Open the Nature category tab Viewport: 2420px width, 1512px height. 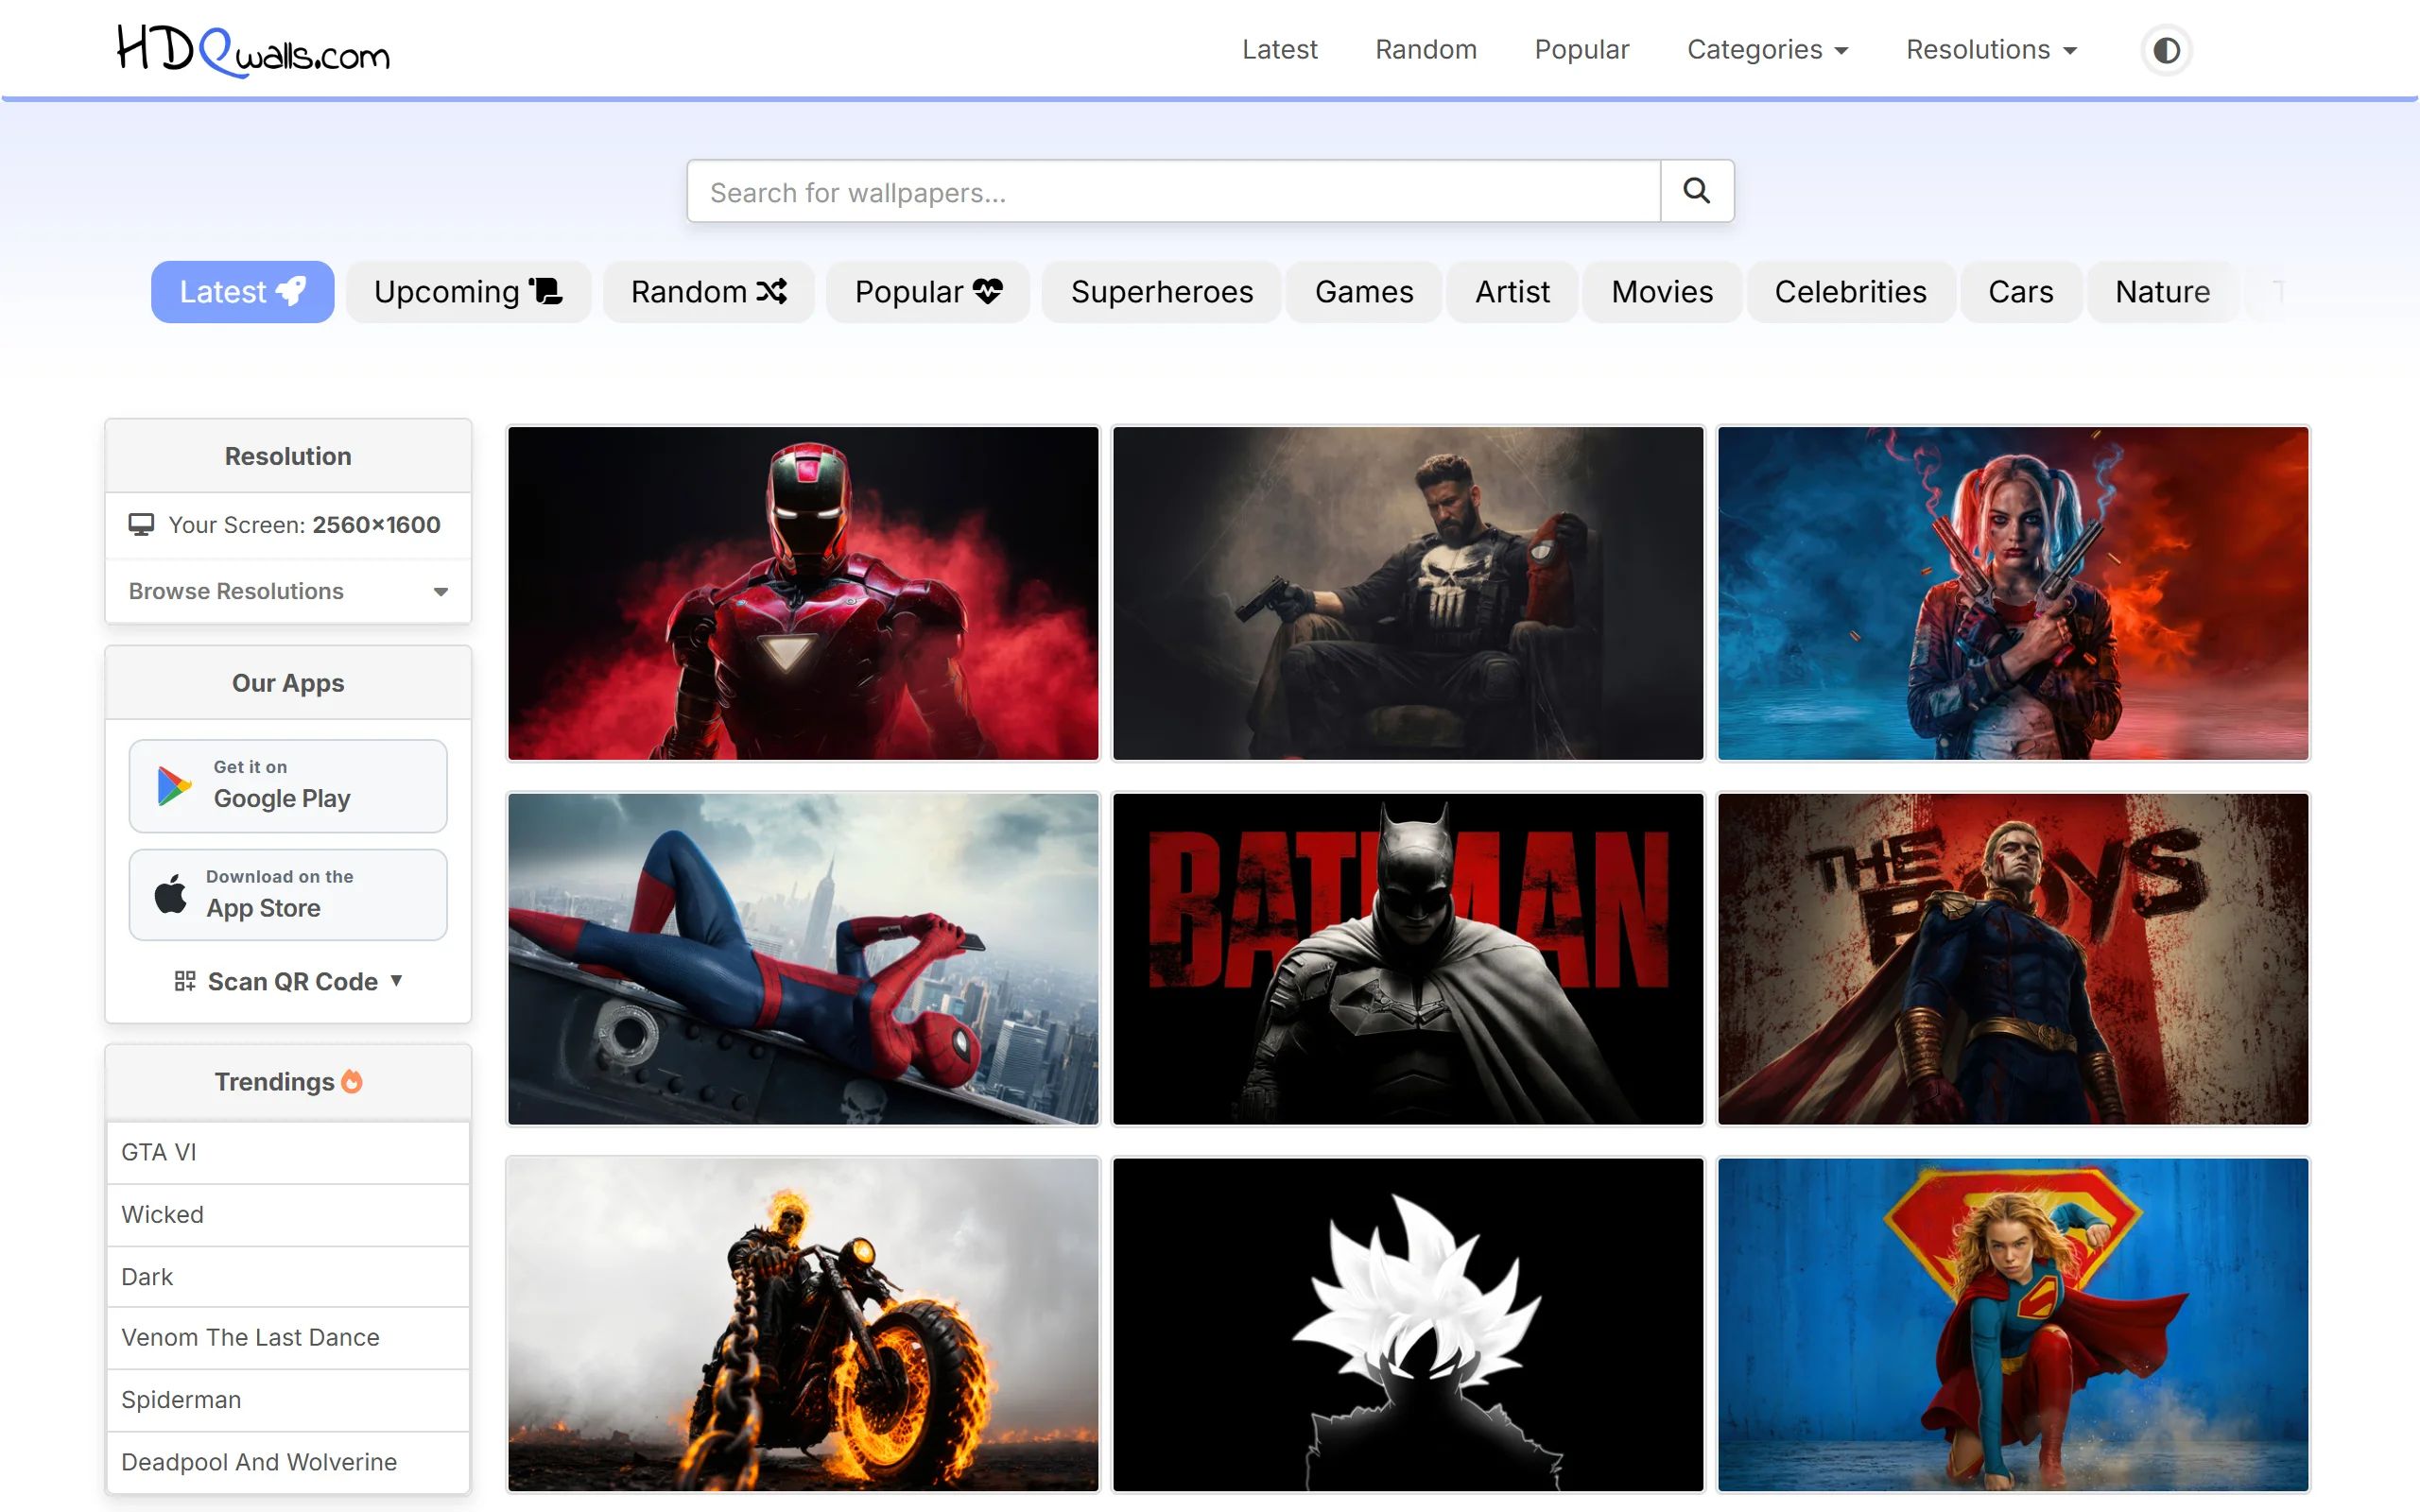pyautogui.click(x=2162, y=292)
